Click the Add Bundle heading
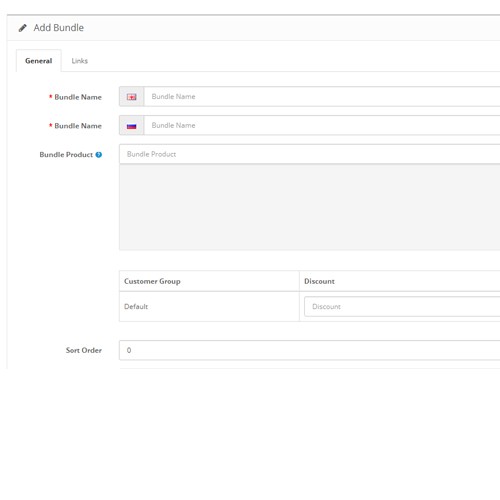Image resolution: width=500 pixels, height=500 pixels. pos(59,28)
